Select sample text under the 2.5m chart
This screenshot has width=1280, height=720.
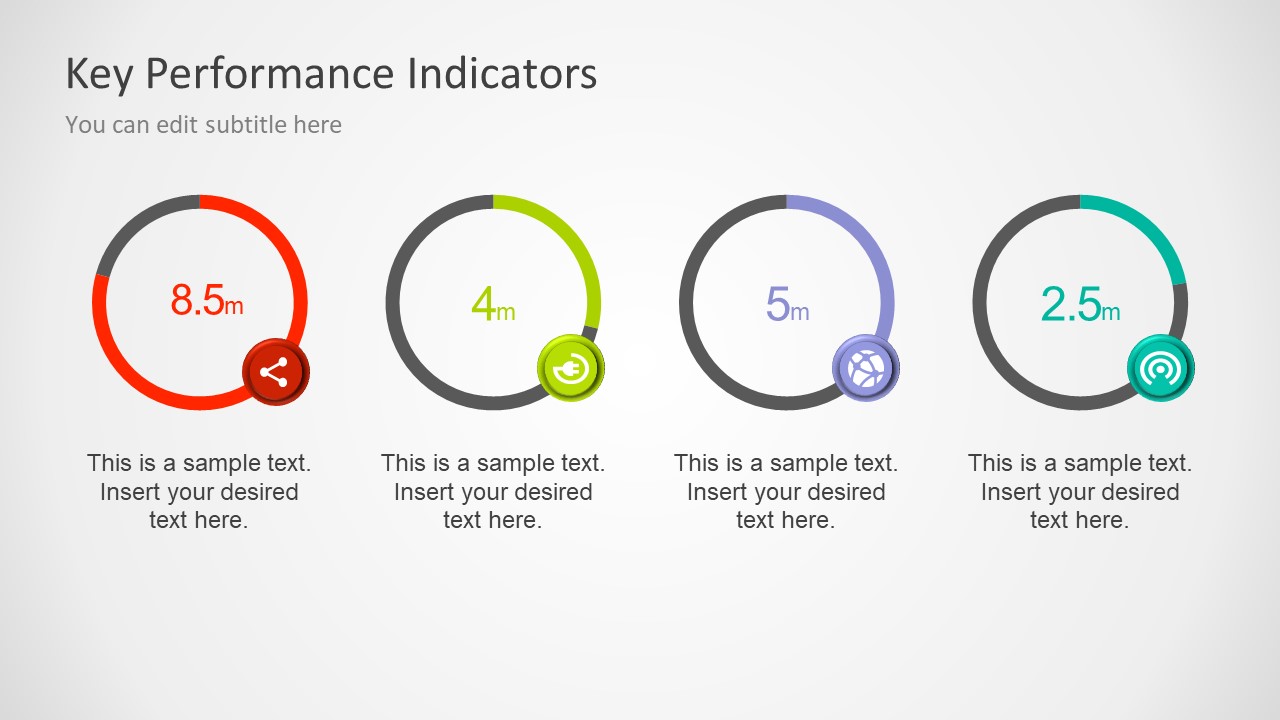[x=1080, y=491]
